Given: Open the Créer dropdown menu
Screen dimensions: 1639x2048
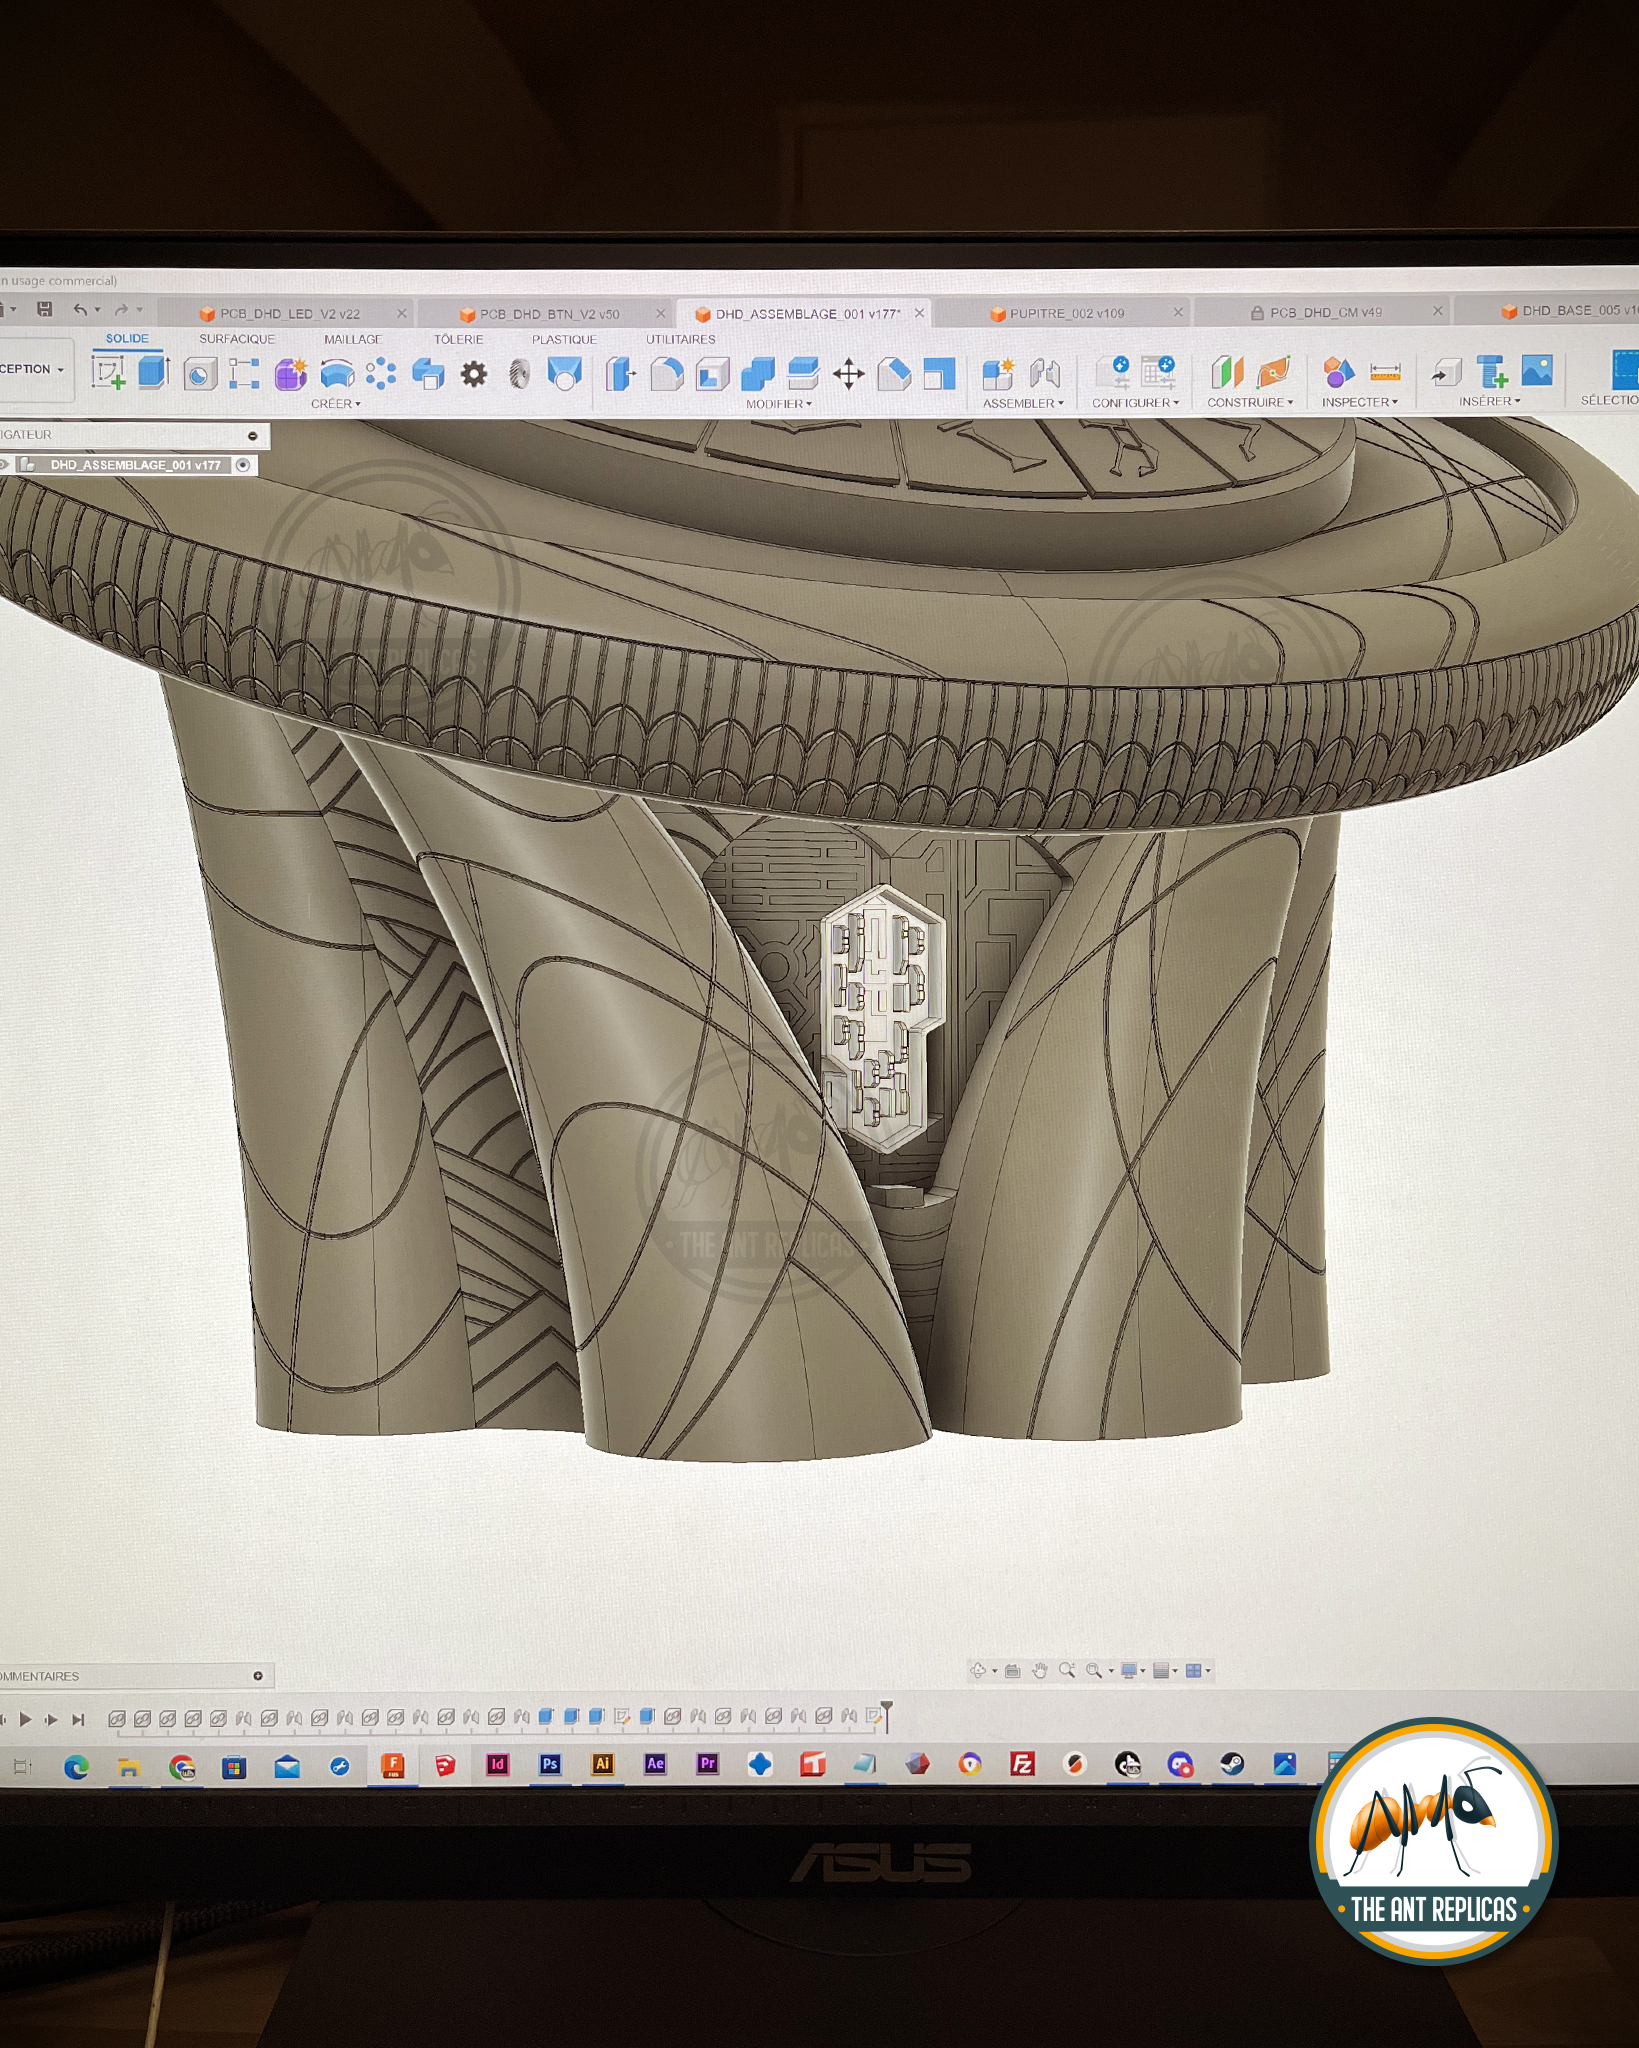Looking at the screenshot, I should point(336,404).
